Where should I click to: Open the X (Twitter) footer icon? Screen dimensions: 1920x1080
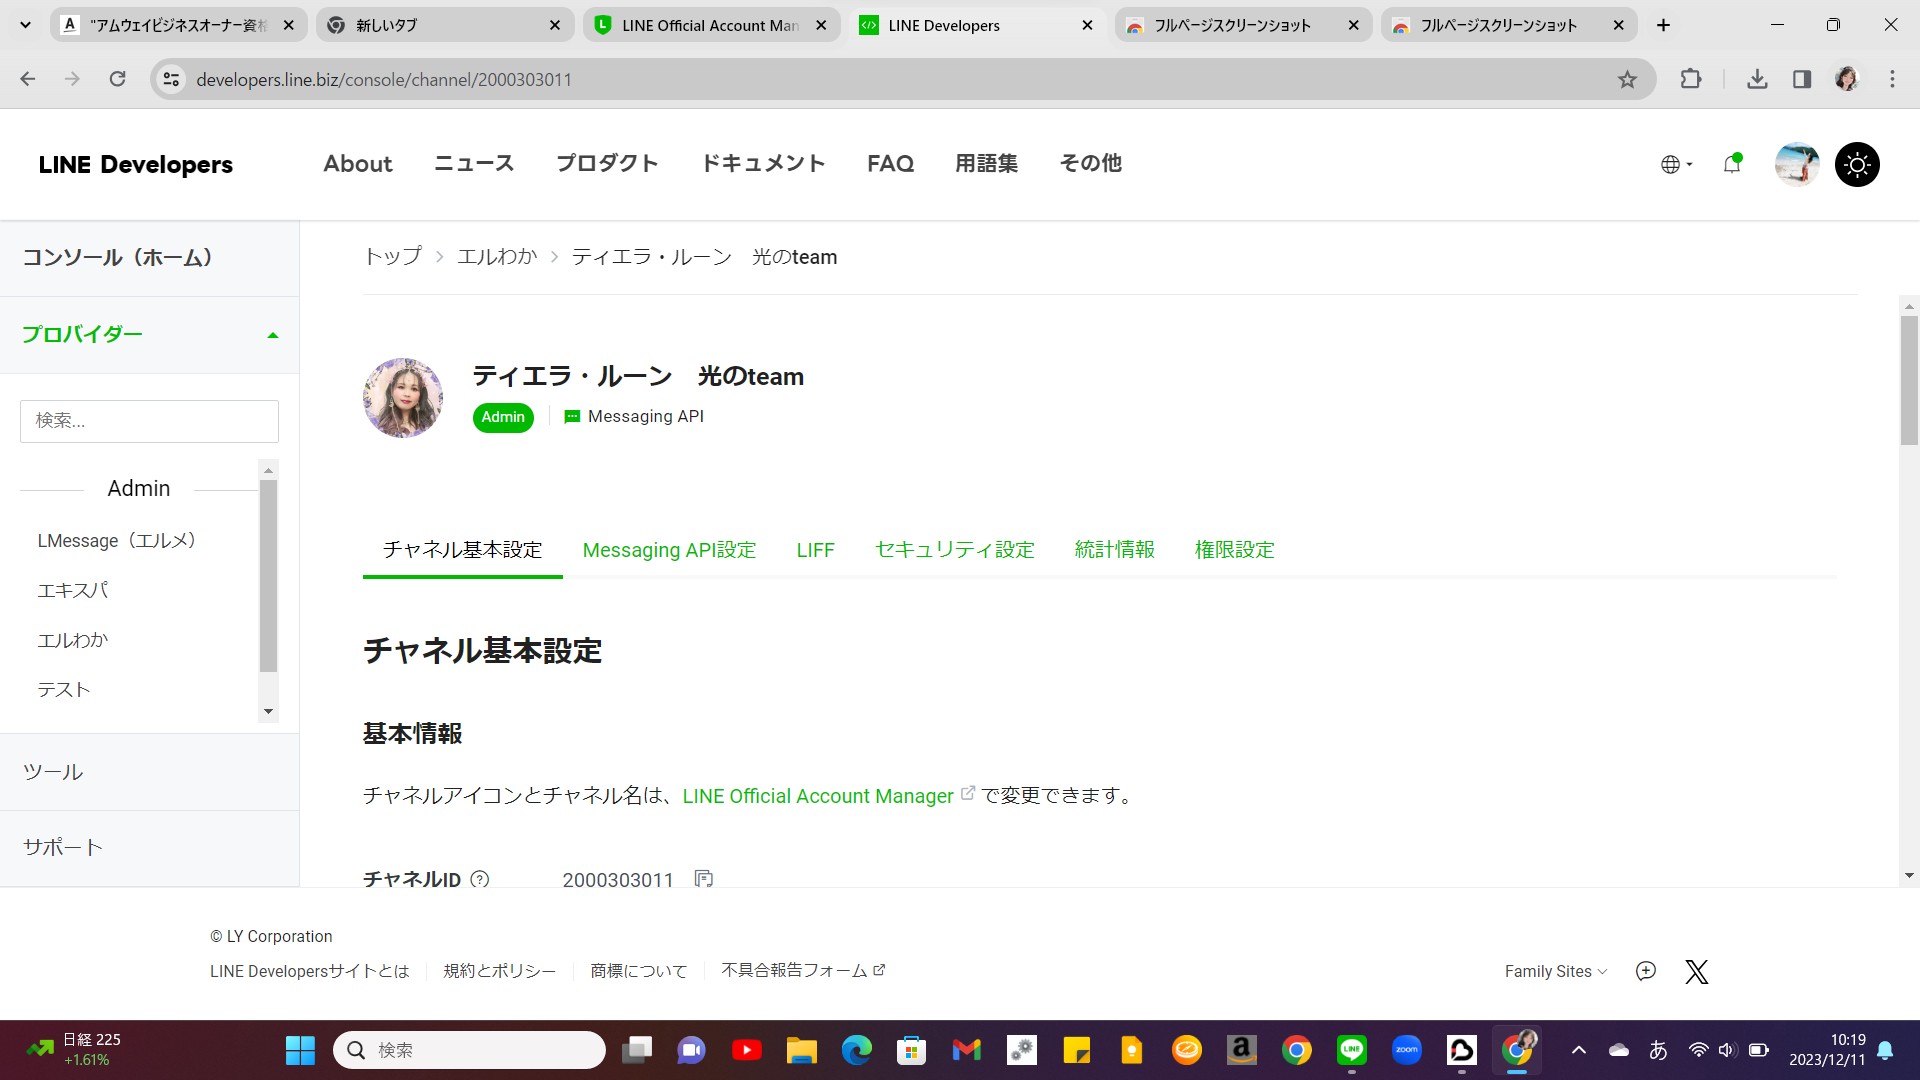click(1697, 971)
